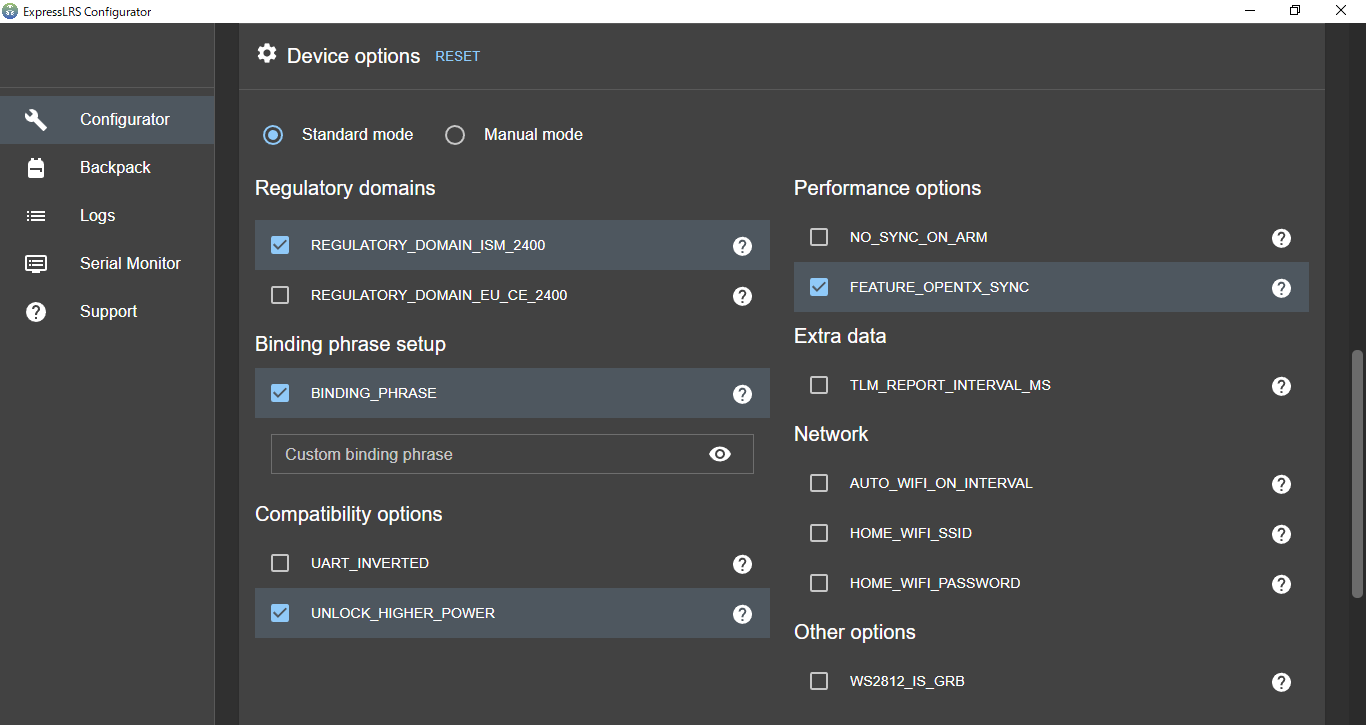Screen dimensions: 1366x725
Task: Open help for BINDING_PHRASE option
Action: 742,394
